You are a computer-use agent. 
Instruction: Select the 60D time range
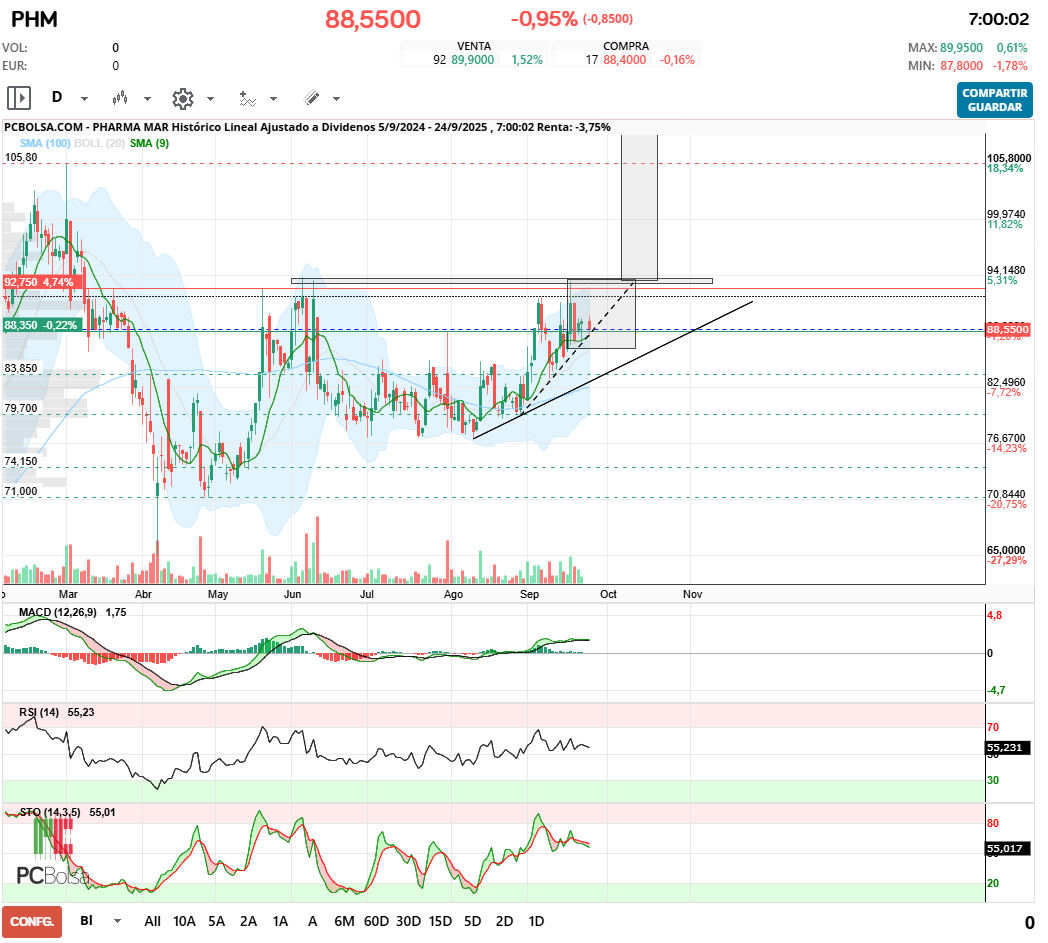tap(376, 921)
